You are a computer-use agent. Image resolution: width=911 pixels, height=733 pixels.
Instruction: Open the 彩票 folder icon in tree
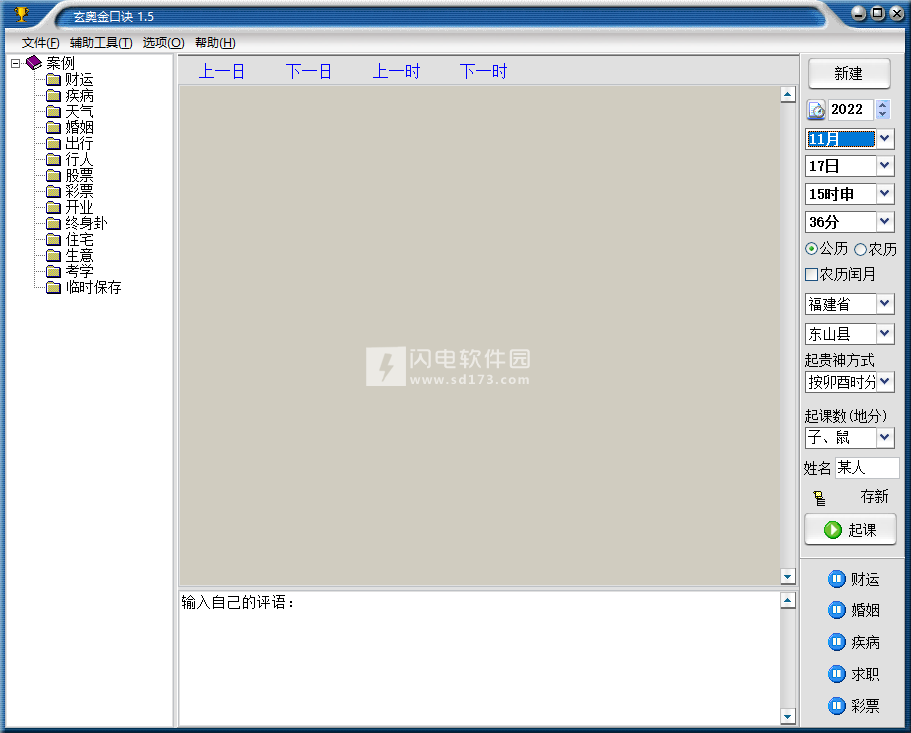click(x=53, y=191)
